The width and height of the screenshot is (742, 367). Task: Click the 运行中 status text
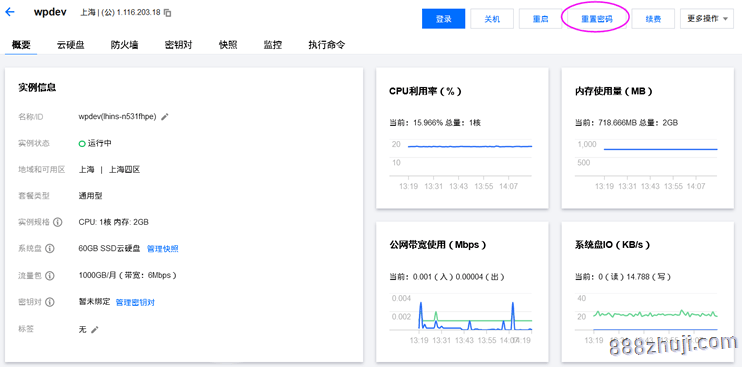(100, 143)
